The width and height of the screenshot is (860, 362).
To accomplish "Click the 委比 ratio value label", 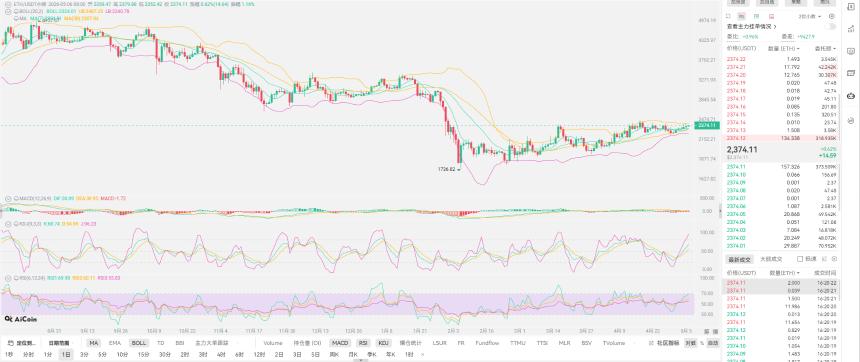I will (x=742, y=36).
